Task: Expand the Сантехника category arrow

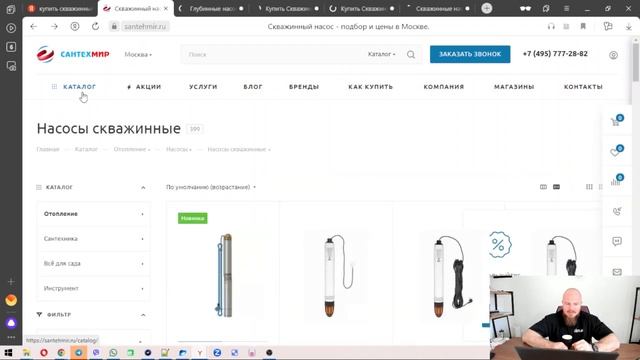Action: point(142,239)
